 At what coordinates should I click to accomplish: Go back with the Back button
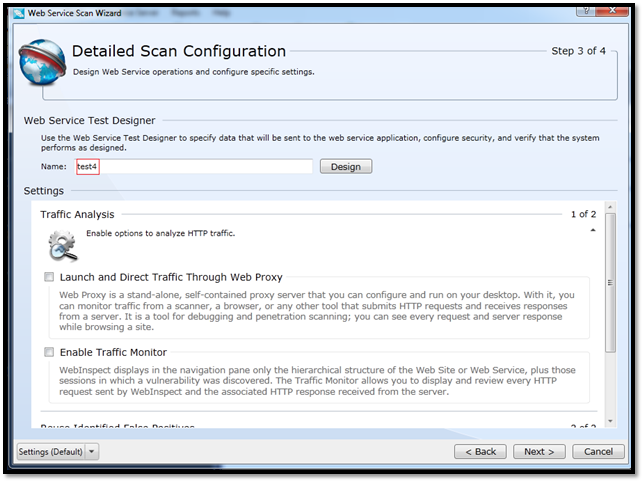[482, 452]
